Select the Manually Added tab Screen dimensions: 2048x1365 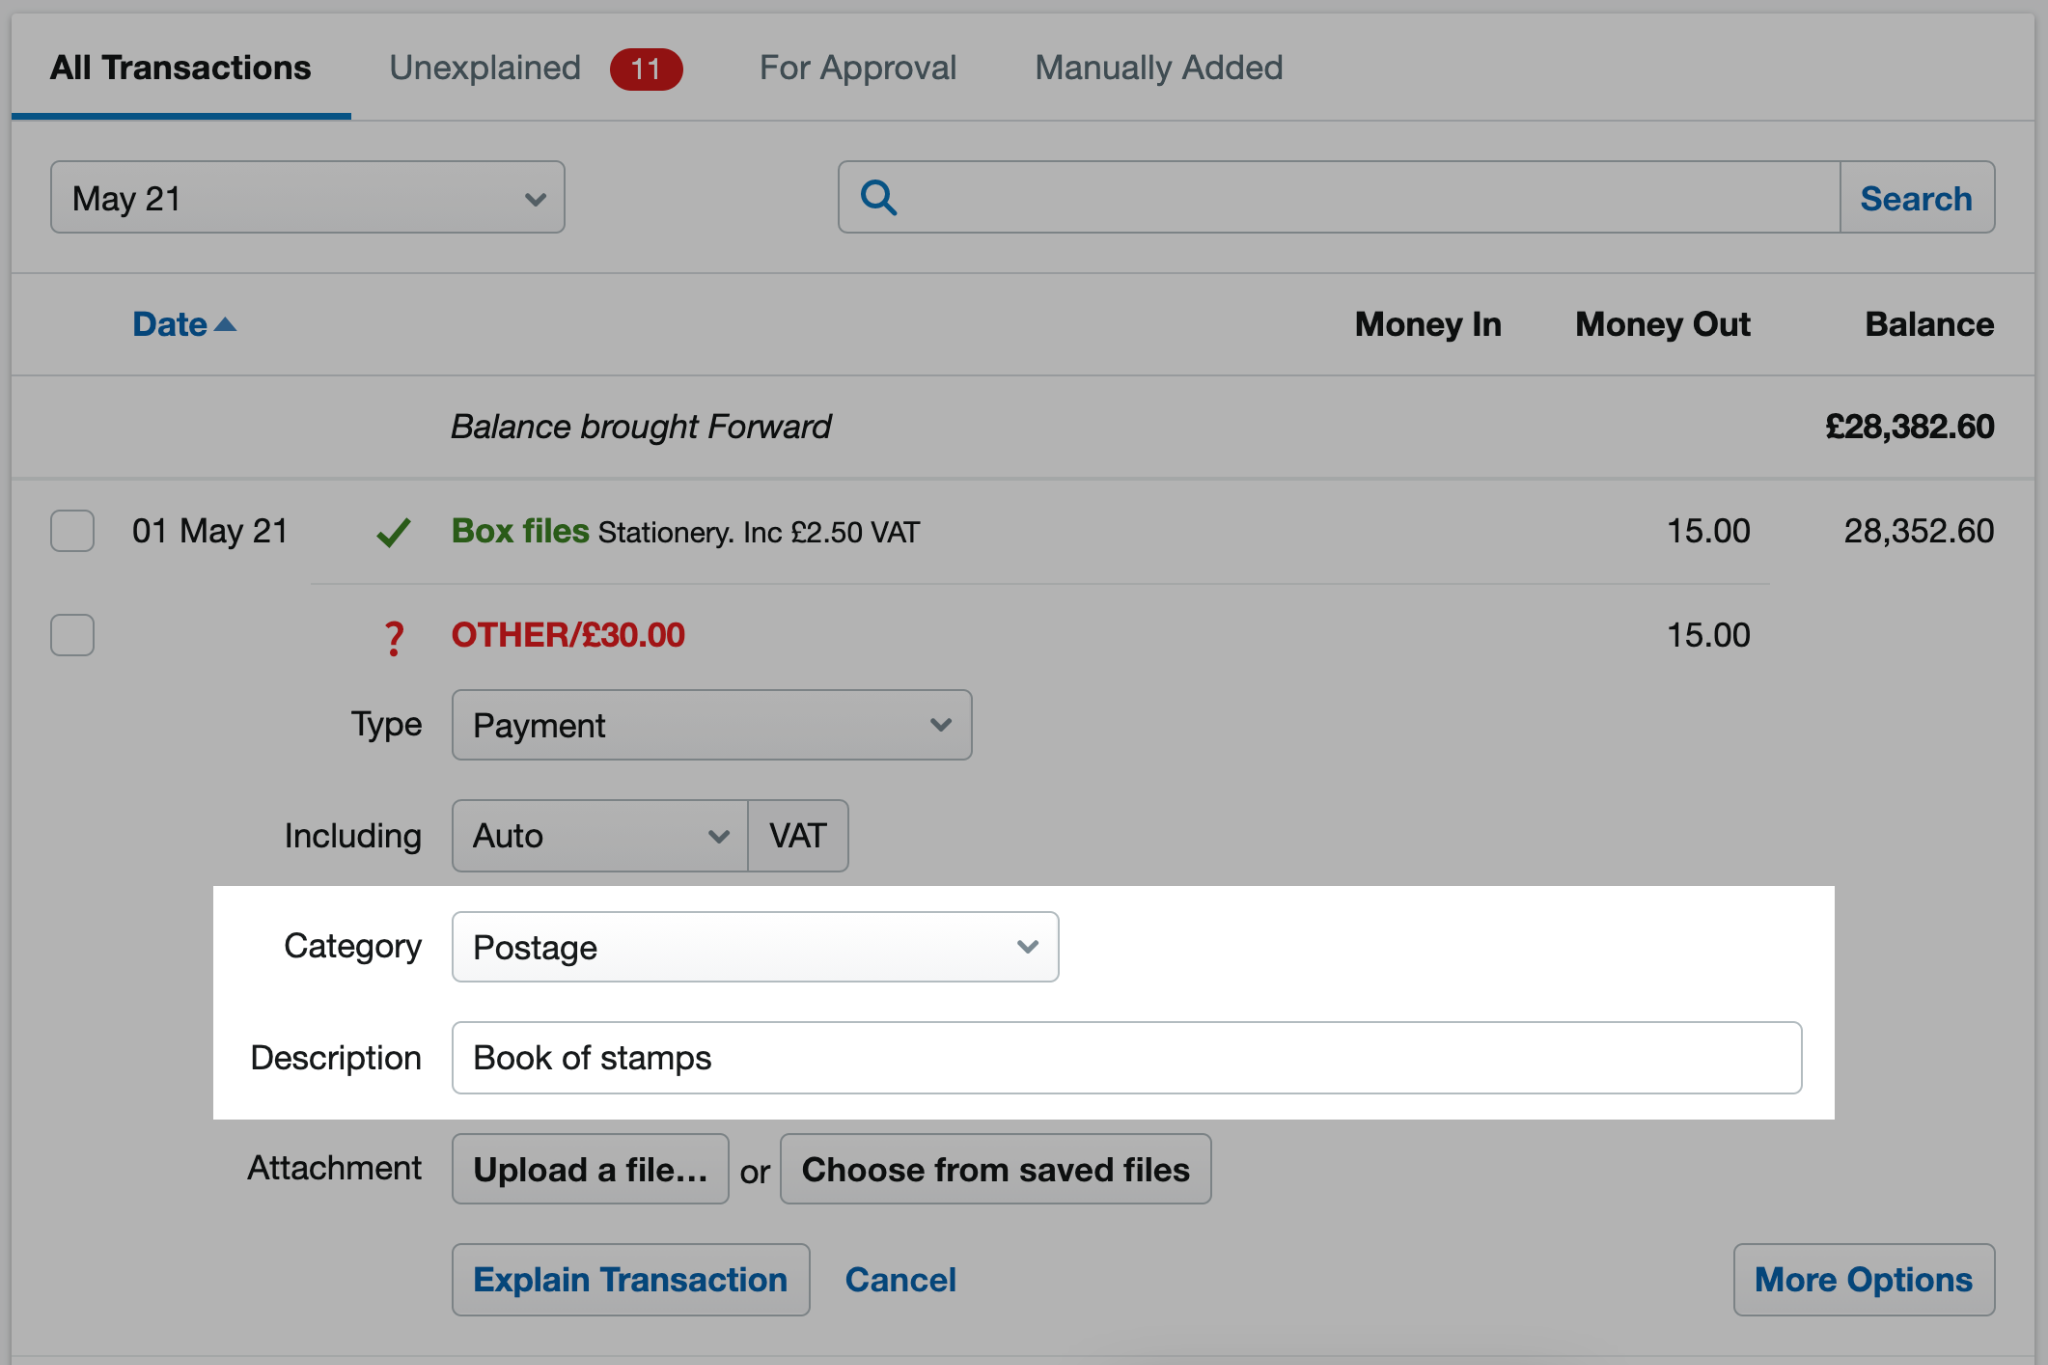[x=1158, y=67]
